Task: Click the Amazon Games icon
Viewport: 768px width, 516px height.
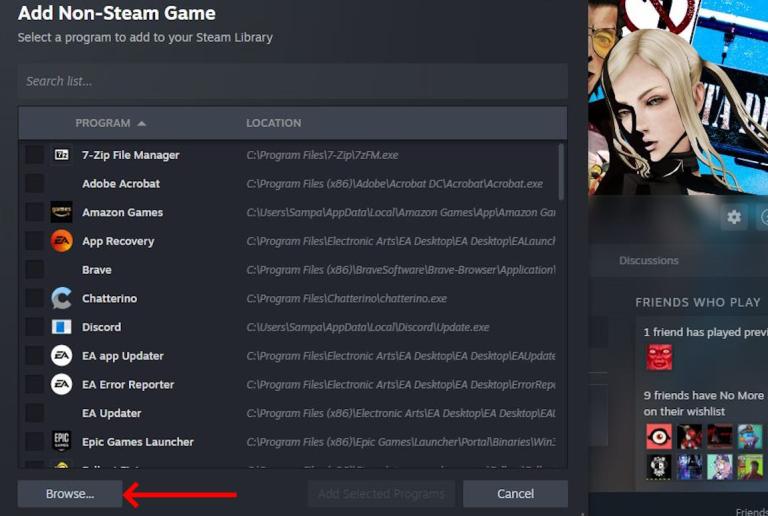Action: pos(61,212)
